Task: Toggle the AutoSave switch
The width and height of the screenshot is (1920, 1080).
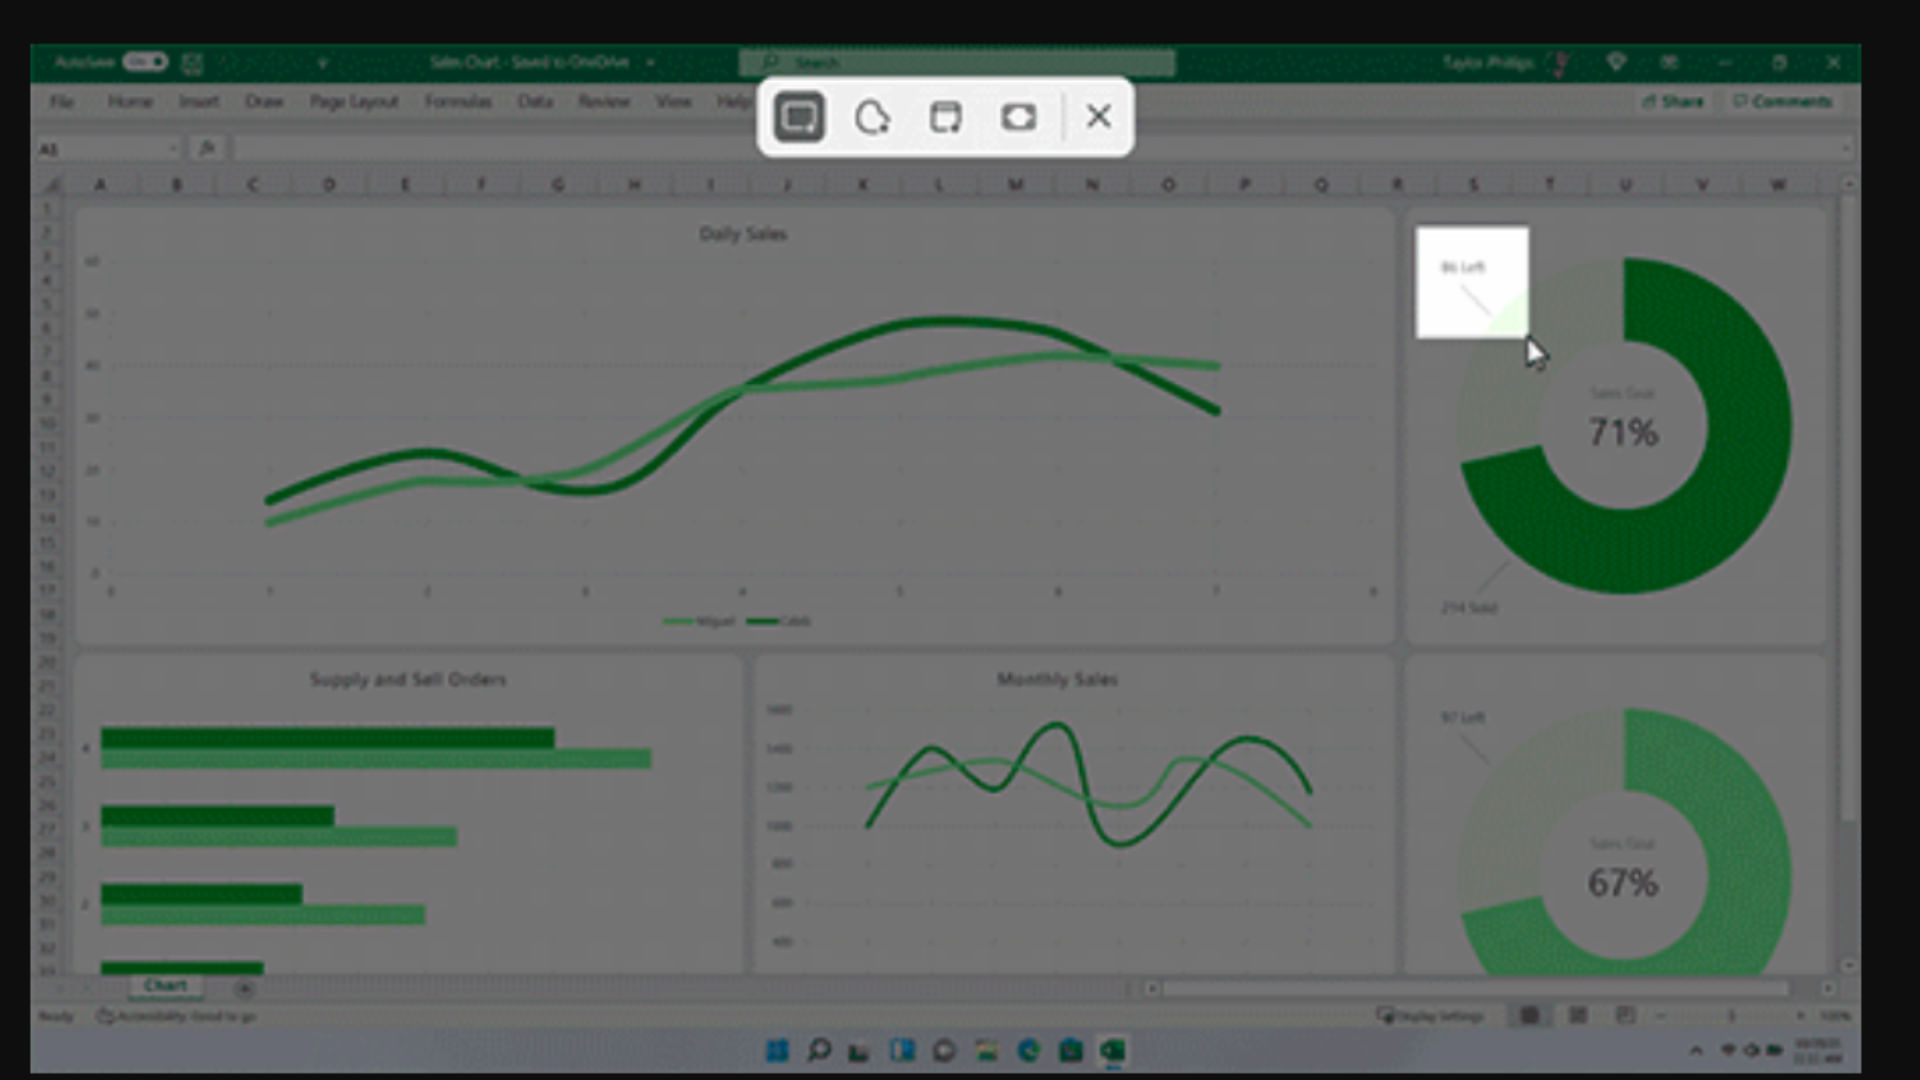Action: (x=145, y=62)
